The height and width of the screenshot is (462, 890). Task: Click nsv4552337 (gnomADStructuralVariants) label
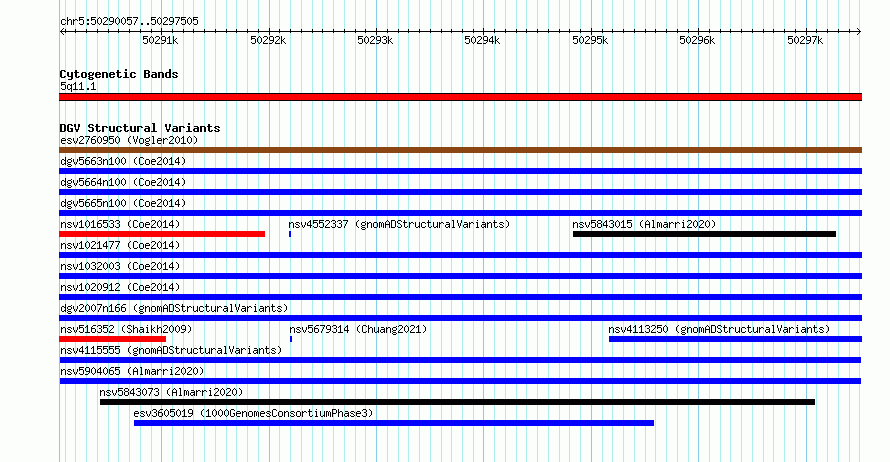pyautogui.click(x=400, y=224)
